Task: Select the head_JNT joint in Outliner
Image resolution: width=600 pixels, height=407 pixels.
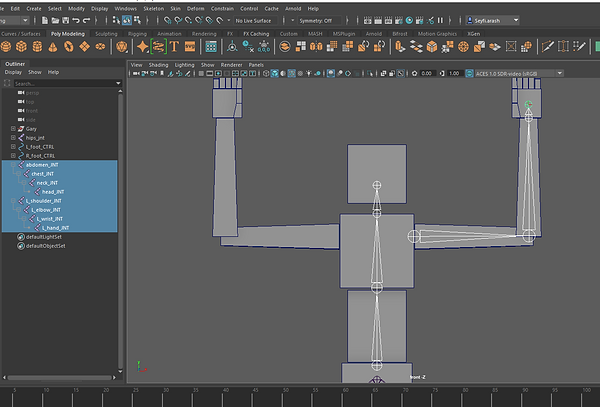Action: pos(53,192)
